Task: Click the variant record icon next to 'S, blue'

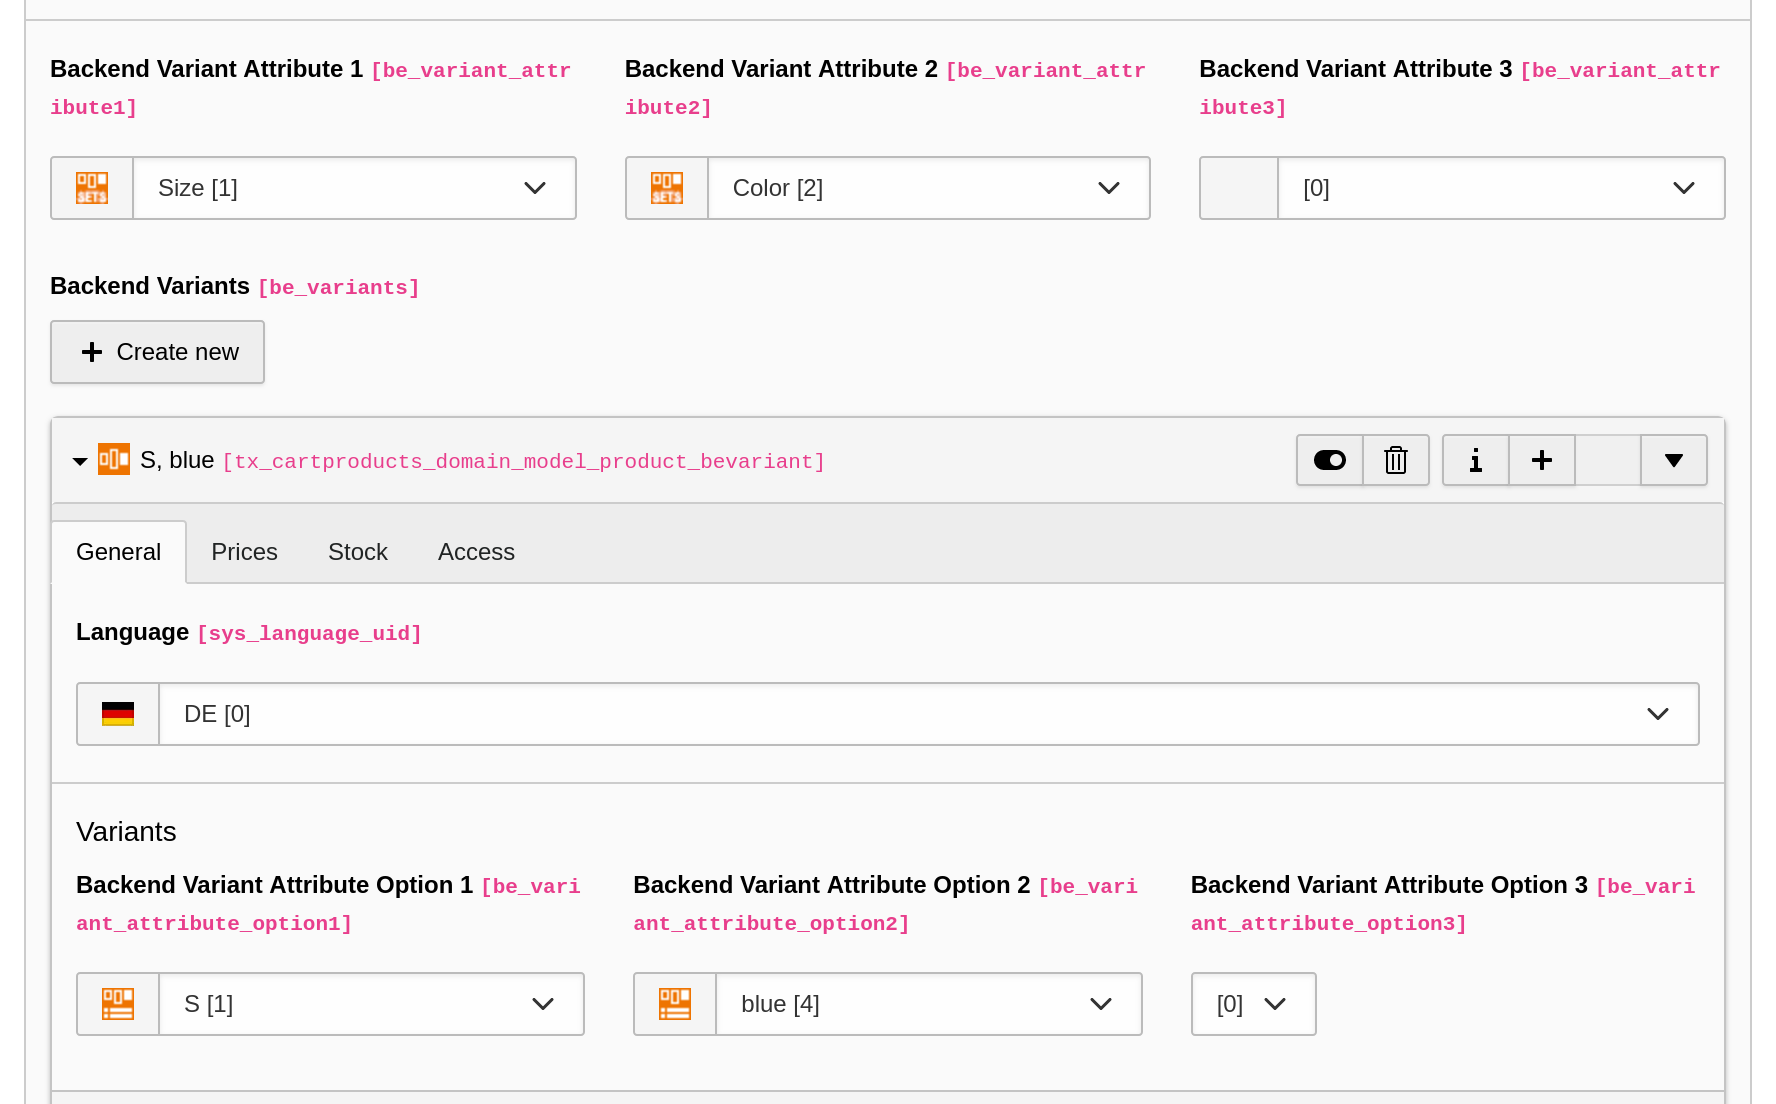Action: [x=113, y=460]
